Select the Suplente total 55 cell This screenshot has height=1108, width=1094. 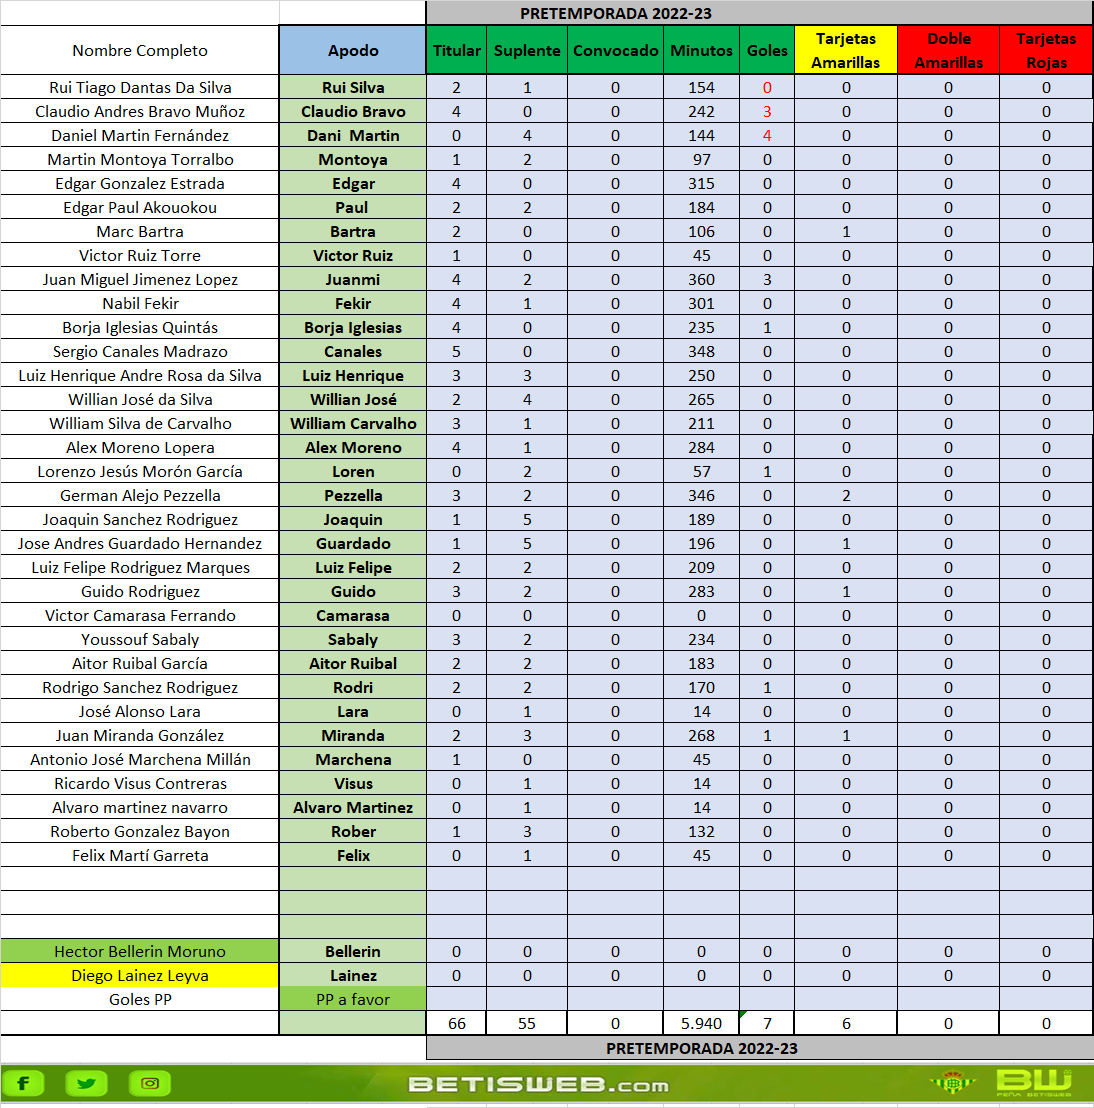pos(527,1024)
